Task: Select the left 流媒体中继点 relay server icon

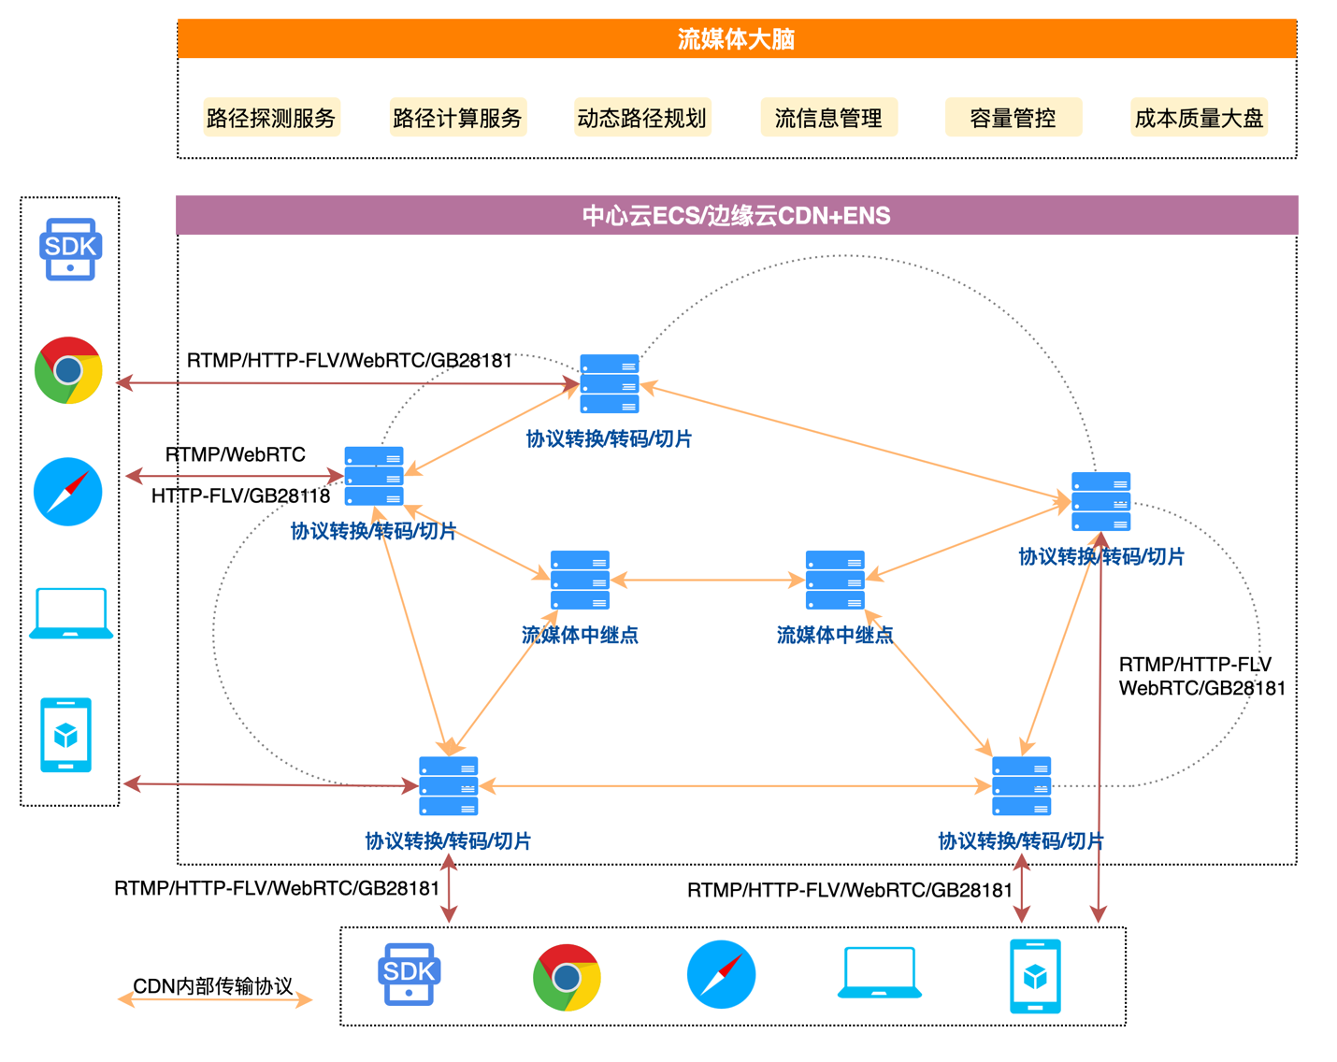Action: tap(580, 580)
